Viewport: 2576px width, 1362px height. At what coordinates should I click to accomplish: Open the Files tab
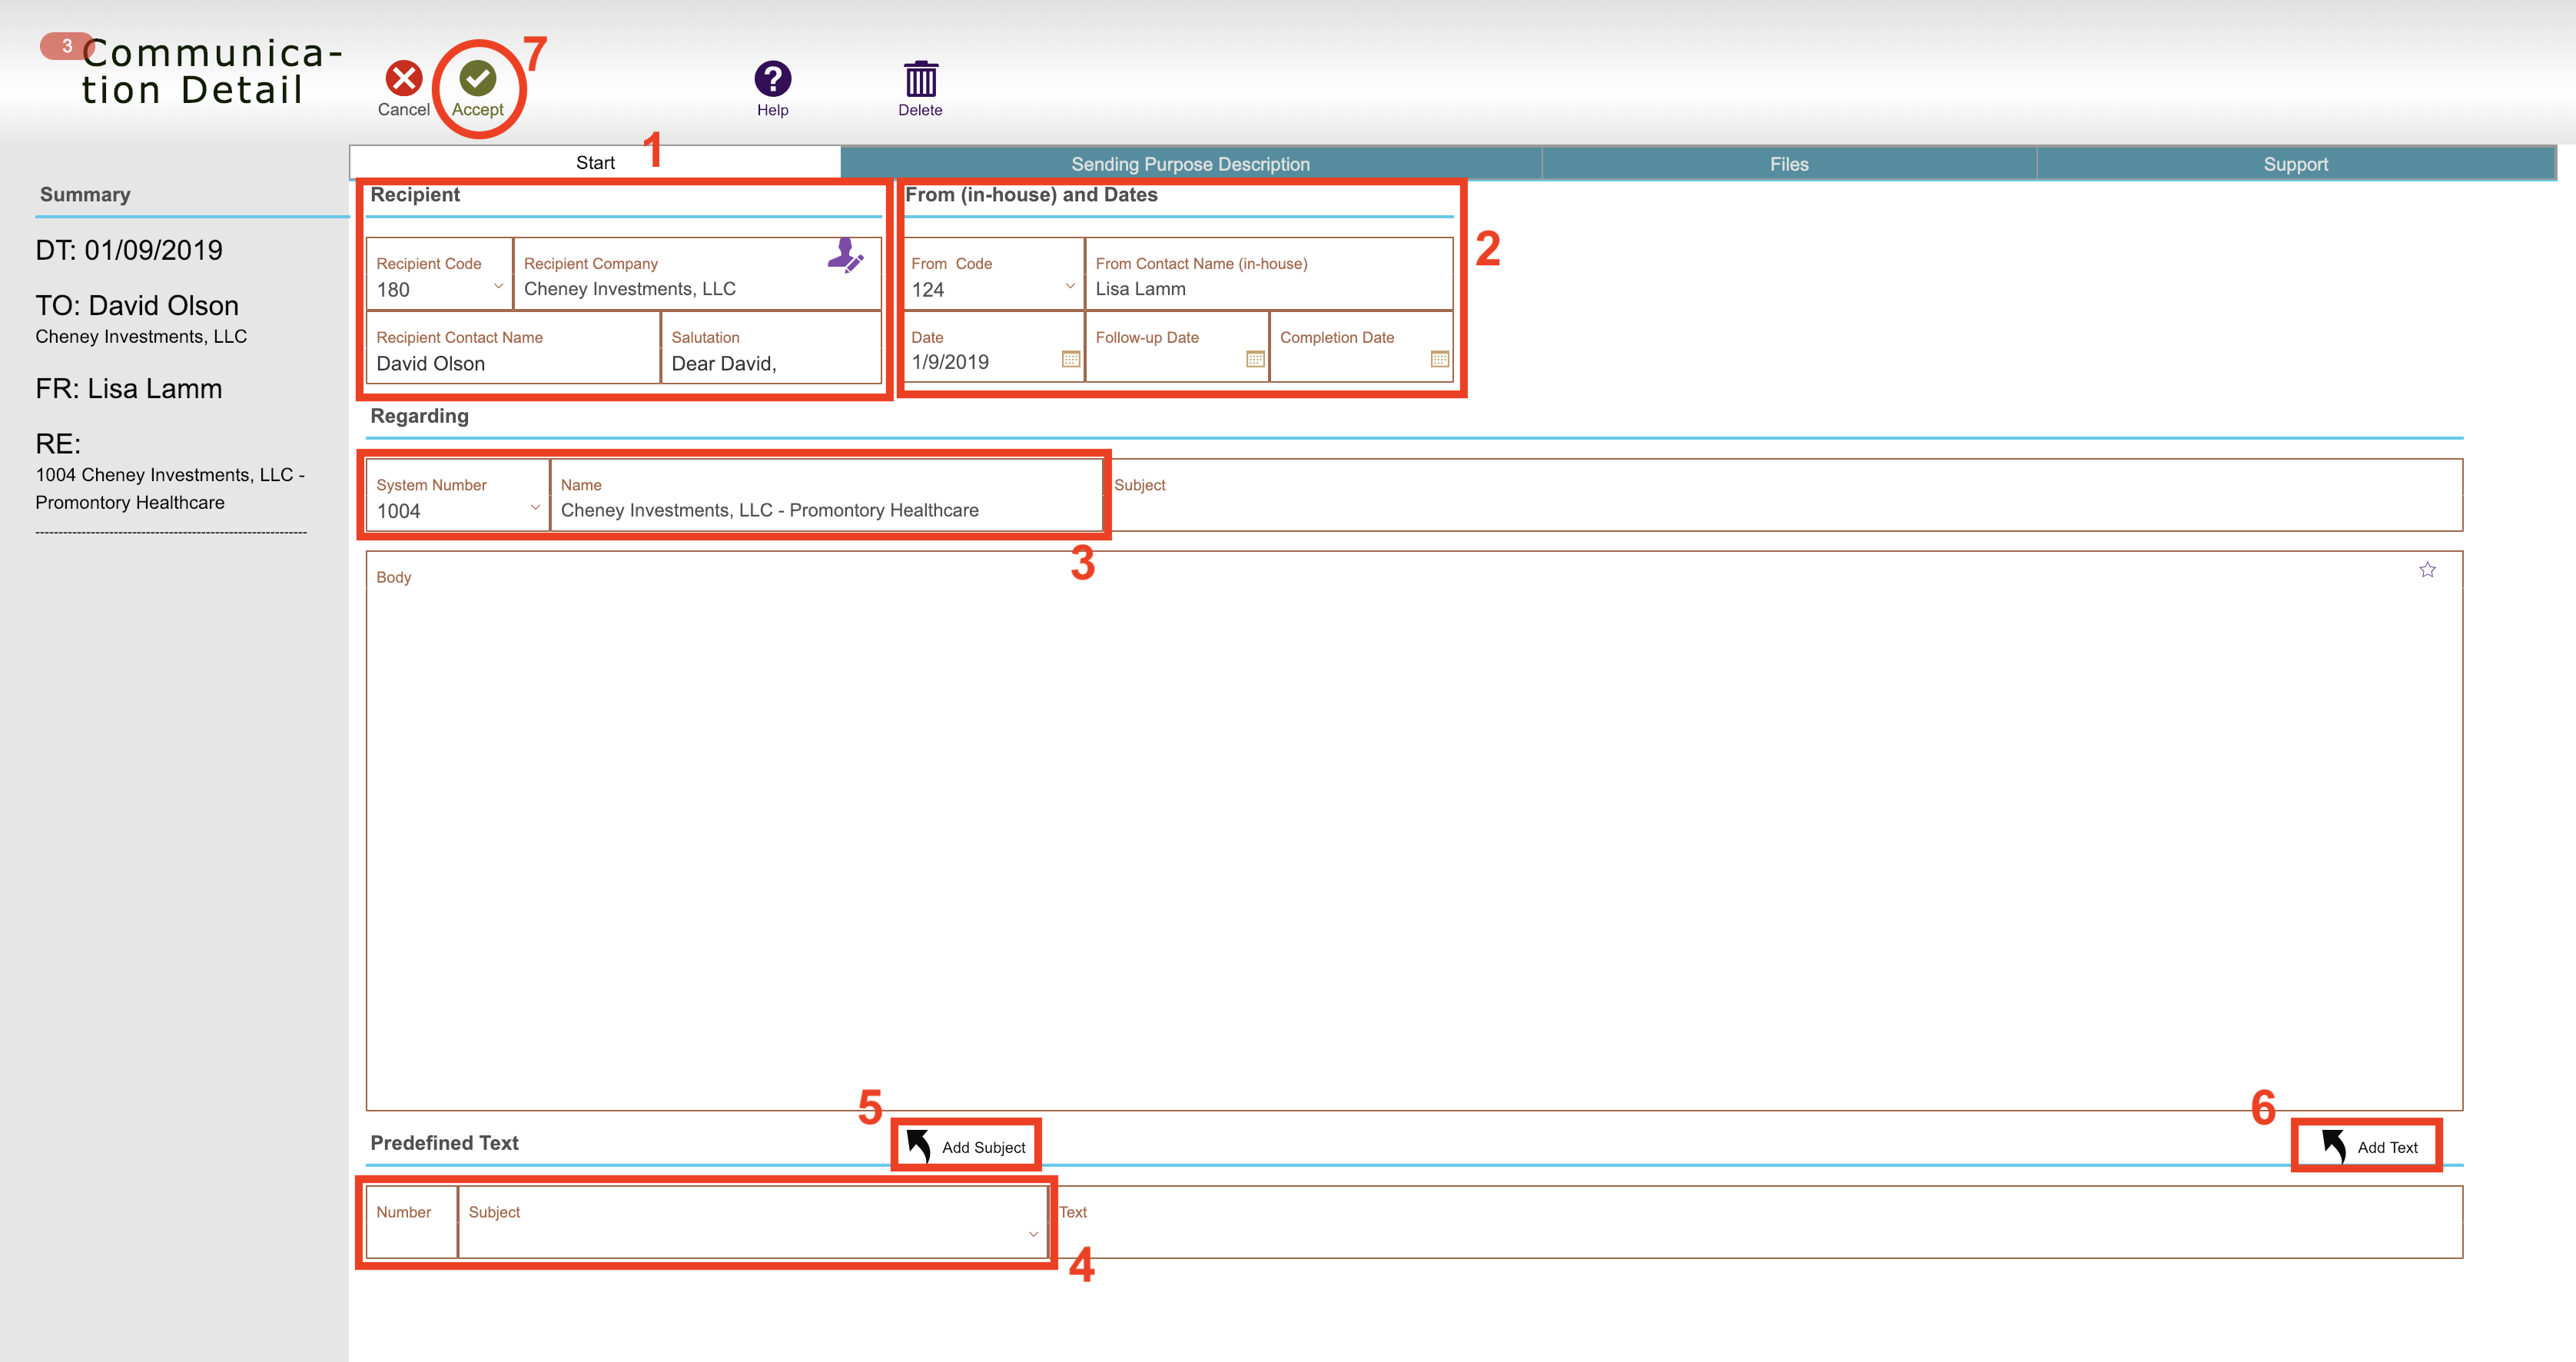click(x=1788, y=164)
